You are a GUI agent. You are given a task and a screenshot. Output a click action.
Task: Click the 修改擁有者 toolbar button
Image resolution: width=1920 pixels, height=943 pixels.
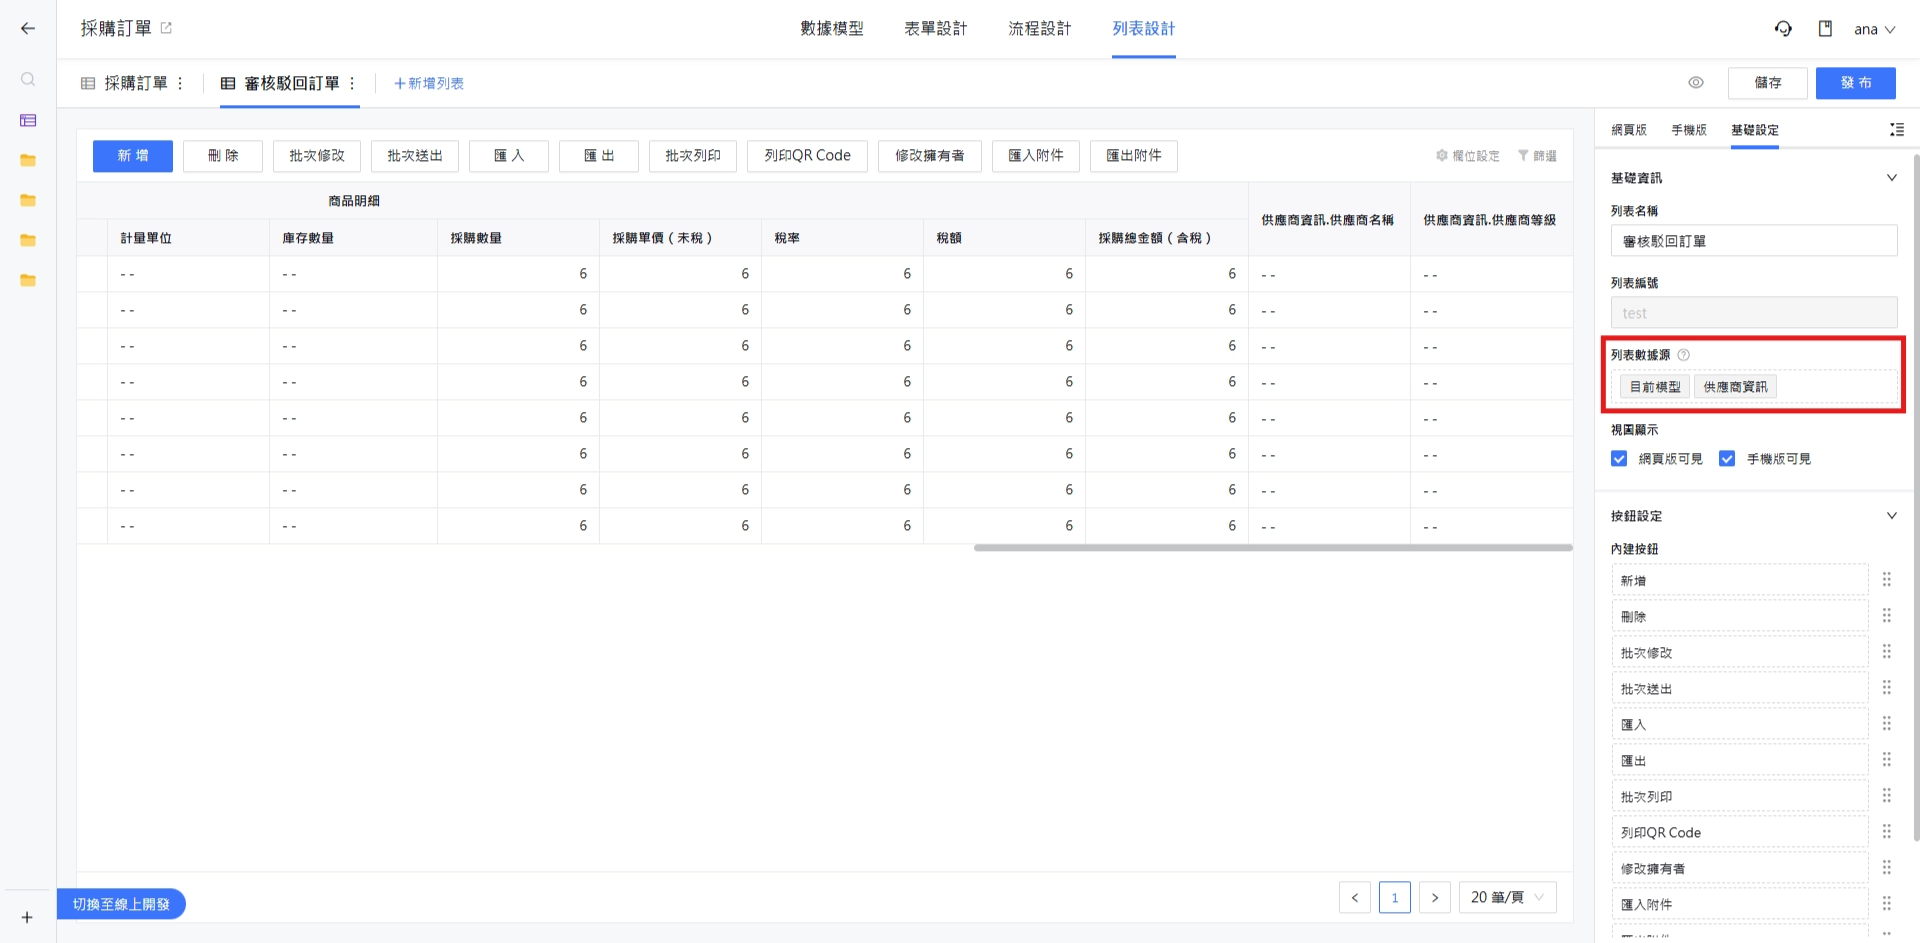(930, 156)
